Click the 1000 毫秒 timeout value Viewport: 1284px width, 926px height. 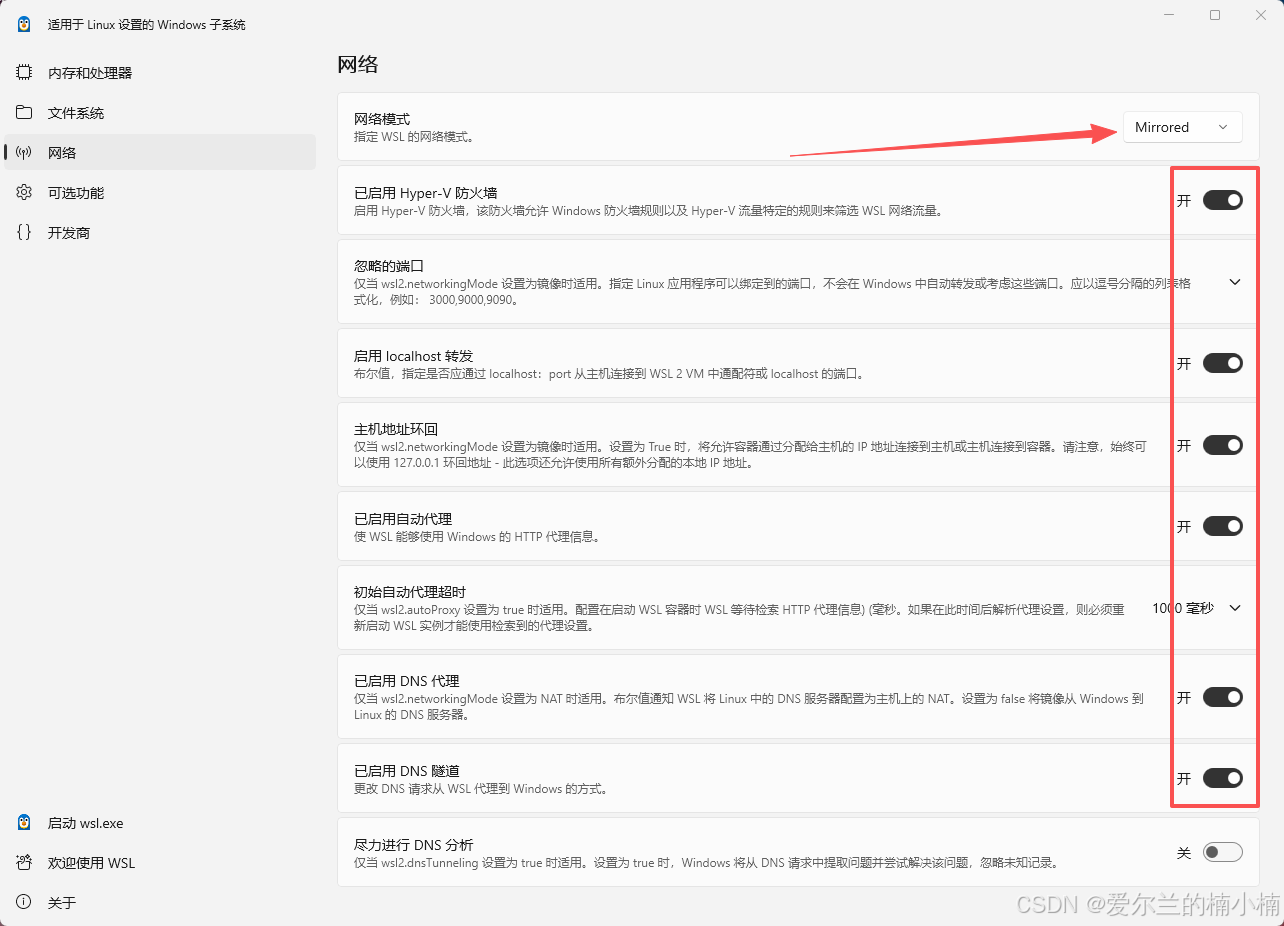(1183, 608)
